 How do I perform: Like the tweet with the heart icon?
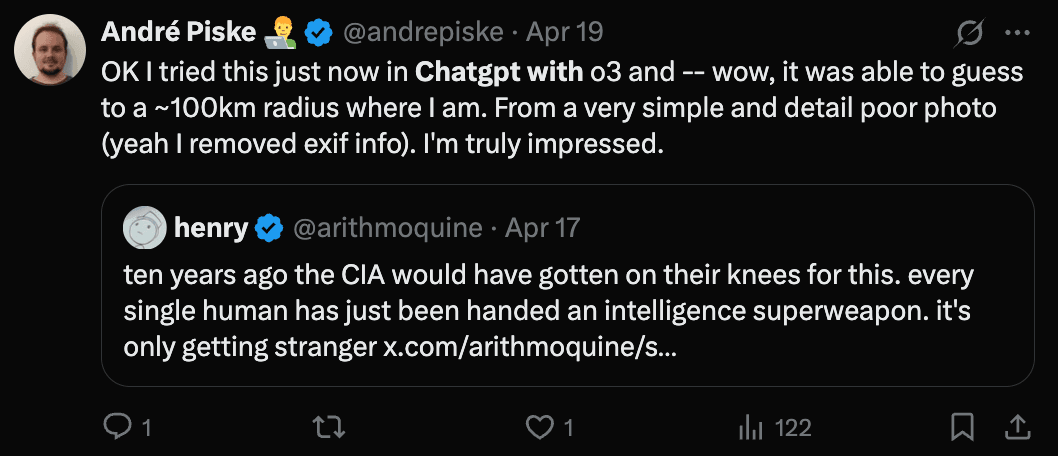click(x=540, y=428)
